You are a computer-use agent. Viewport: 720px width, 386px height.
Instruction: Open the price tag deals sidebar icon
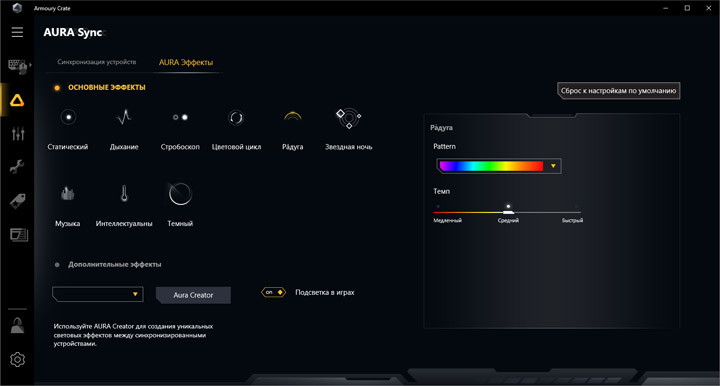click(17, 201)
